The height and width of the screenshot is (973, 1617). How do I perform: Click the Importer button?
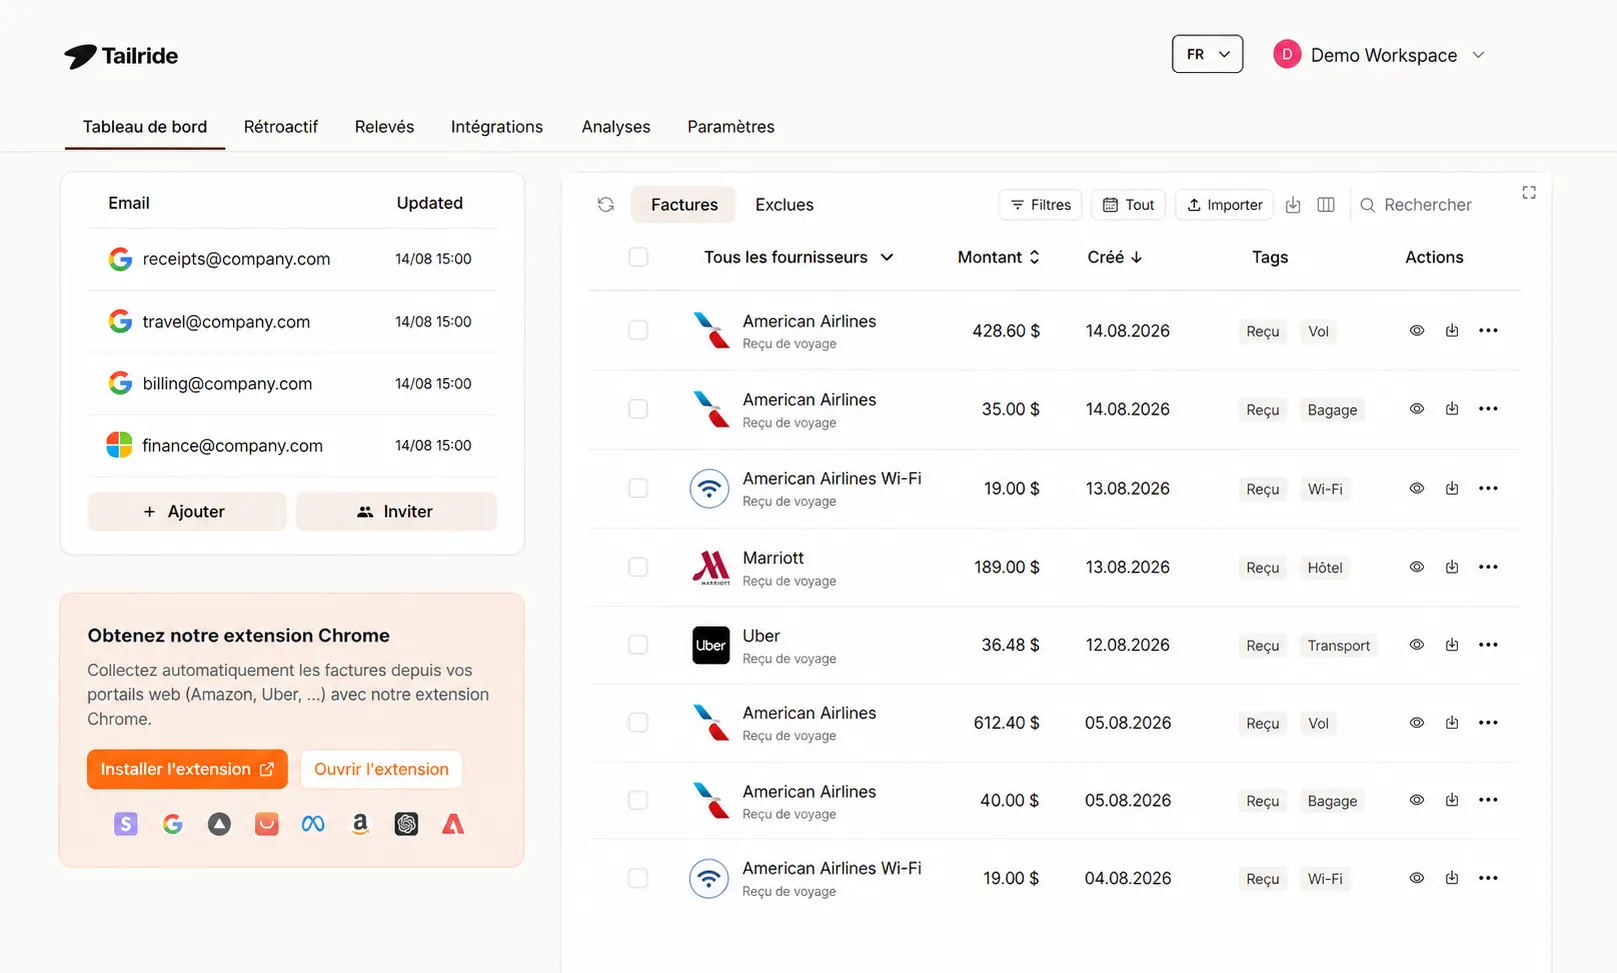1224,204
